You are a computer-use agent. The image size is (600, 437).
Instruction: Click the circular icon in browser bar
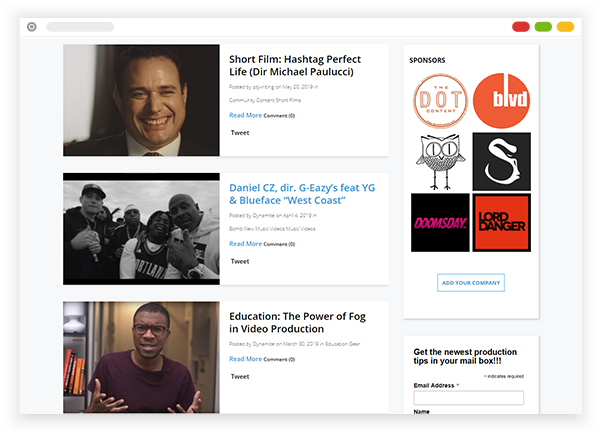(x=32, y=27)
